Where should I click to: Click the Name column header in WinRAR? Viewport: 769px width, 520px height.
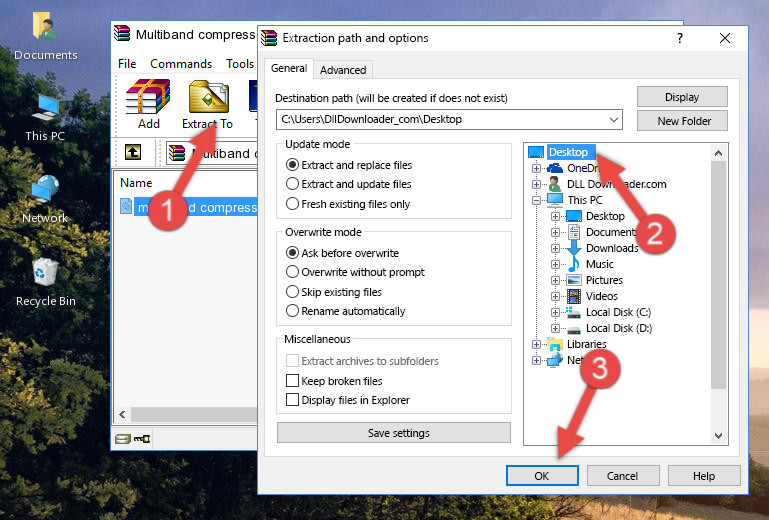click(136, 183)
